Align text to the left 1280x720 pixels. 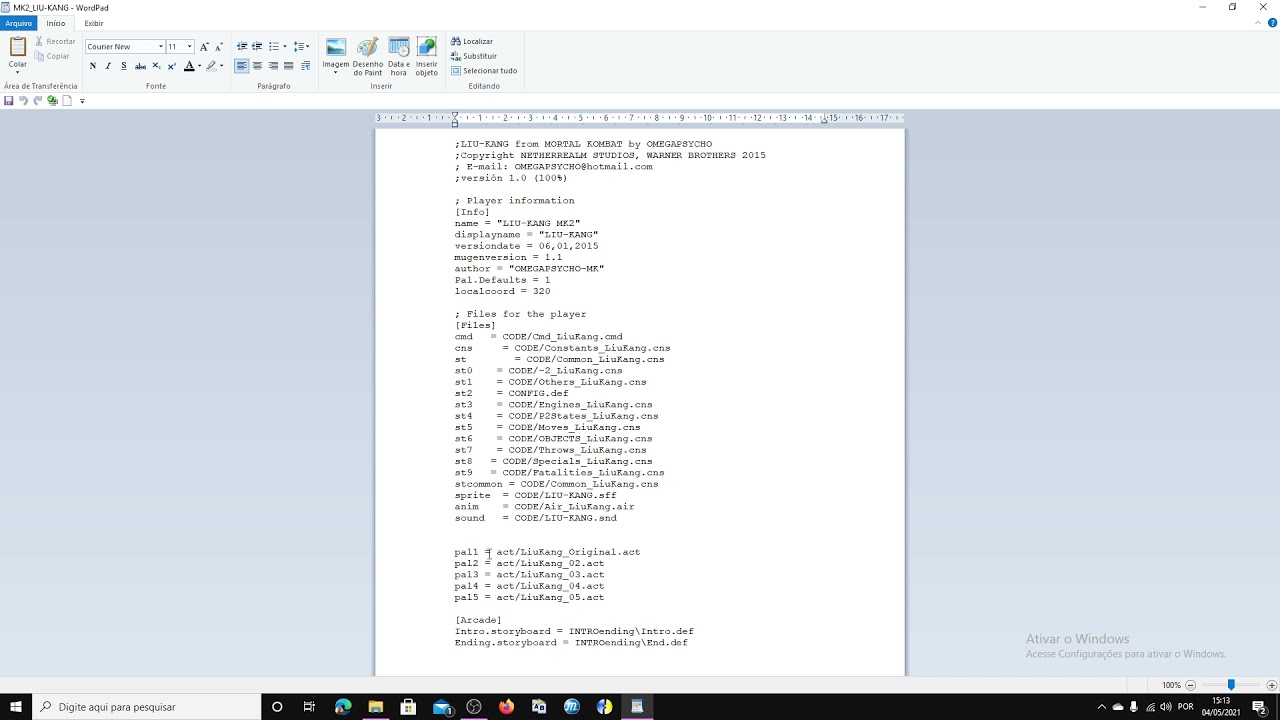click(242, 66)
